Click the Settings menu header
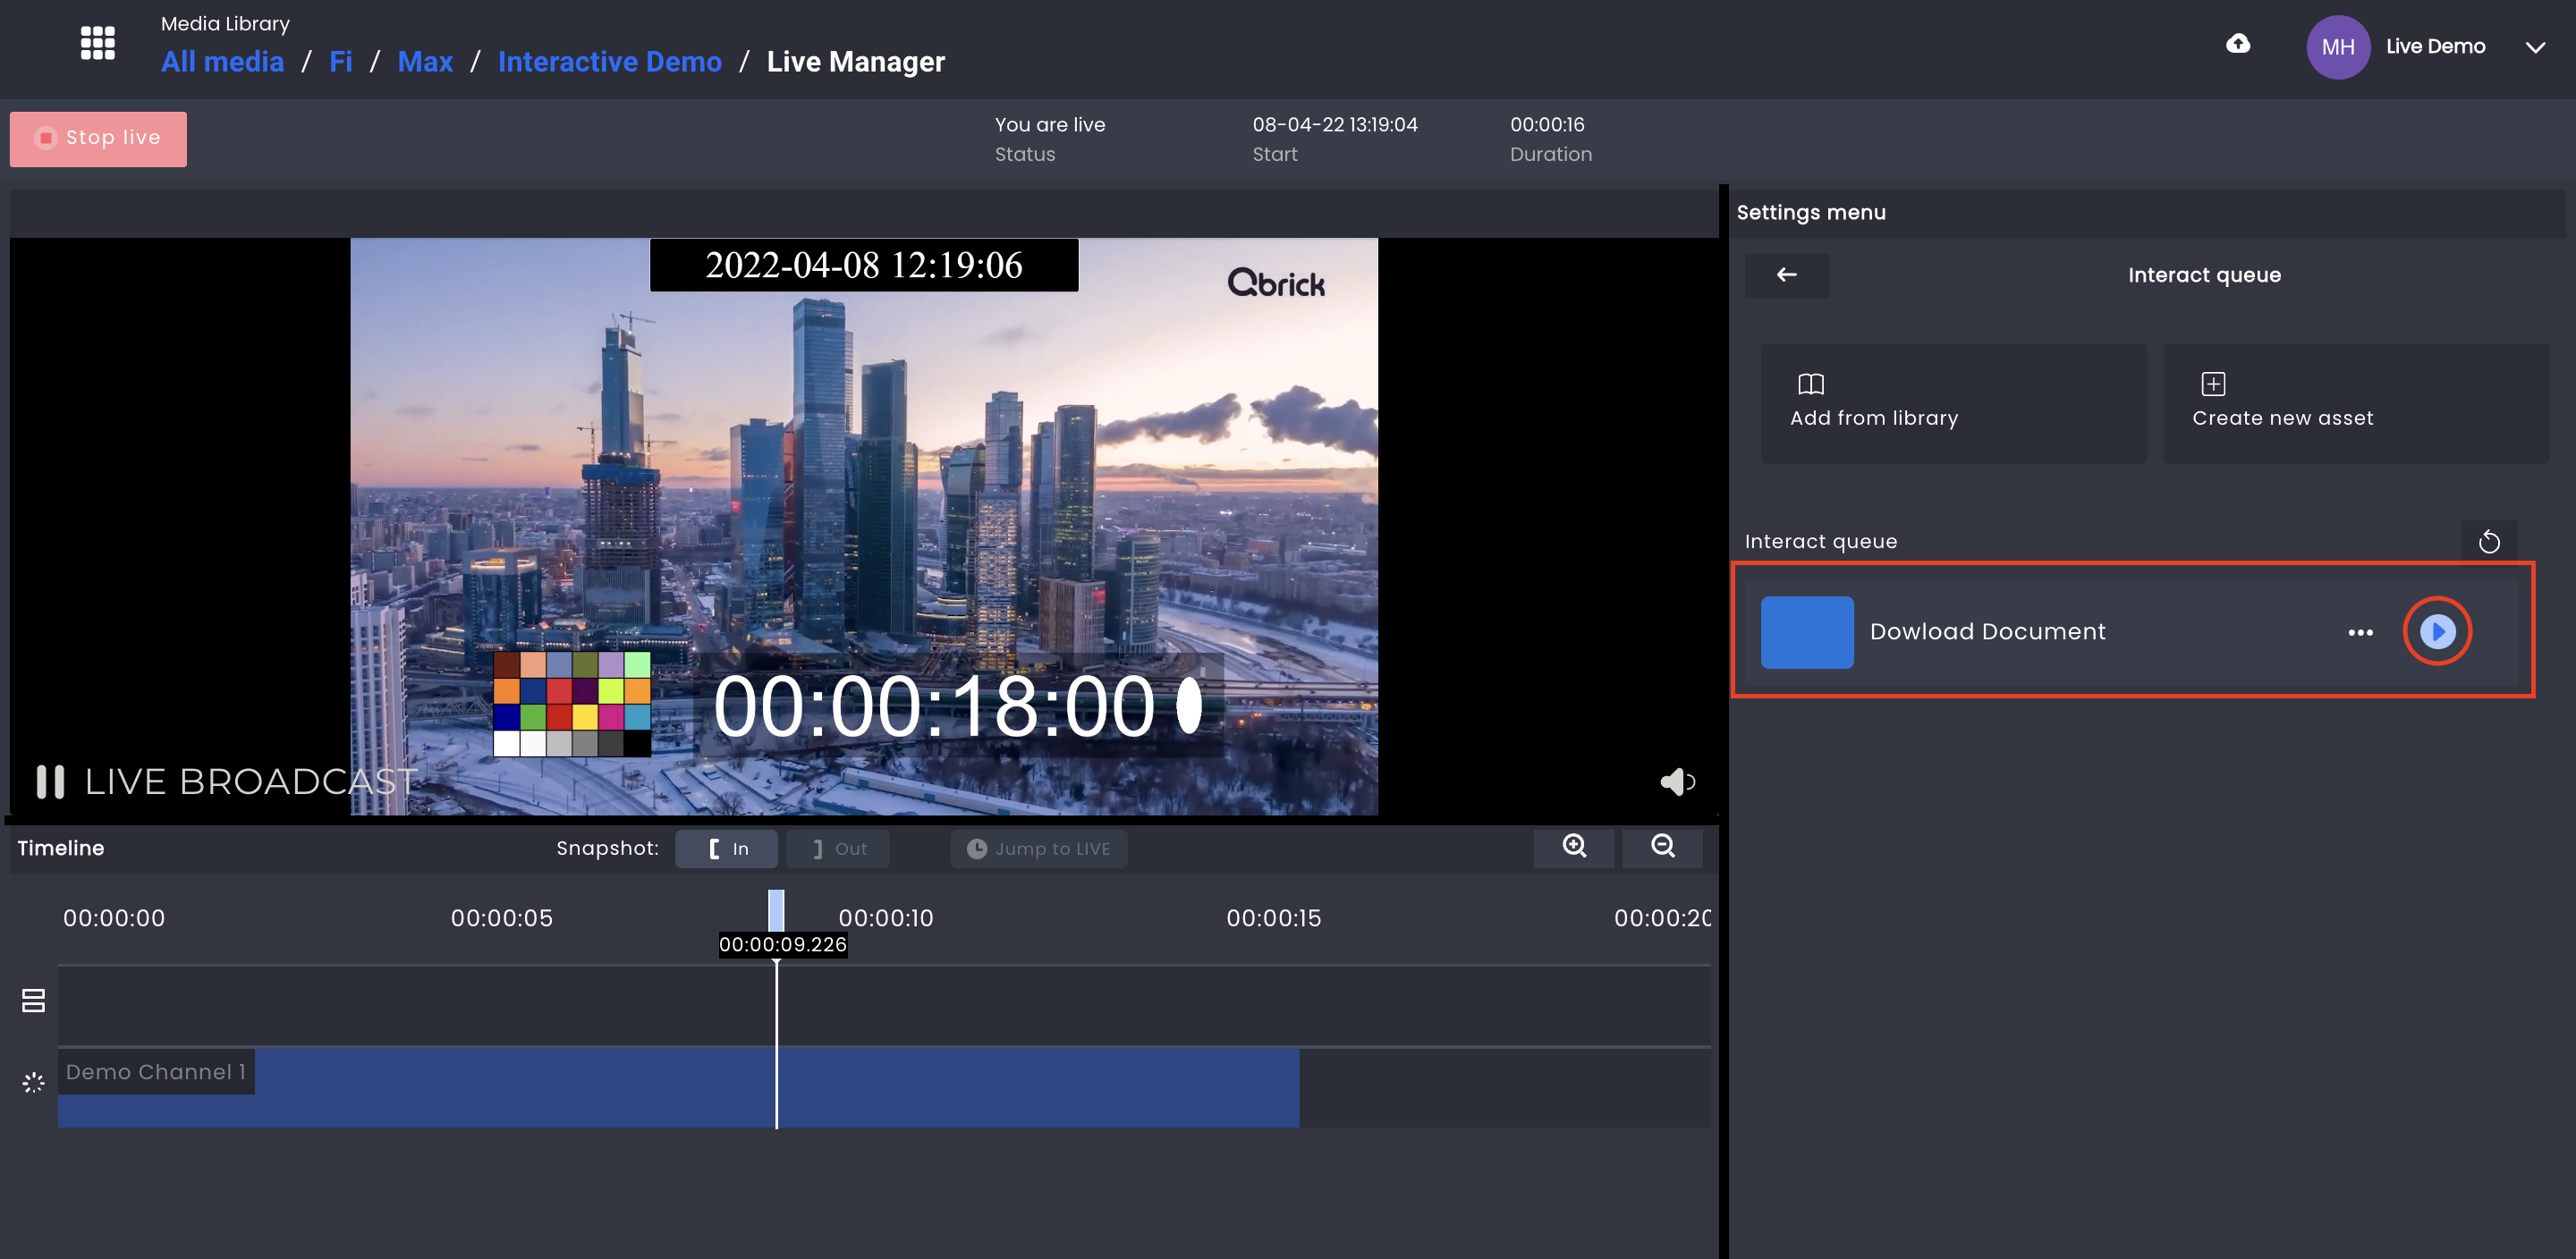 click(1811, 212)
